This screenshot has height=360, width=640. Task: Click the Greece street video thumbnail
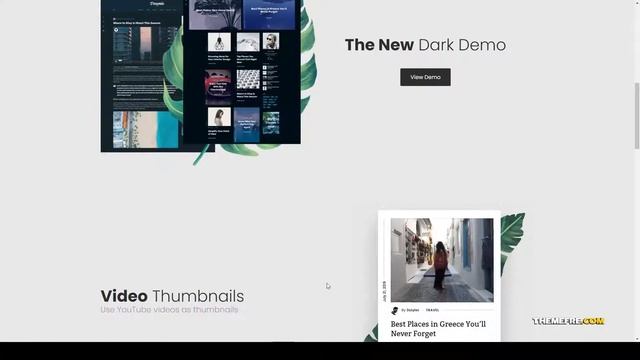pyautogui.click(x=442, y=260)
